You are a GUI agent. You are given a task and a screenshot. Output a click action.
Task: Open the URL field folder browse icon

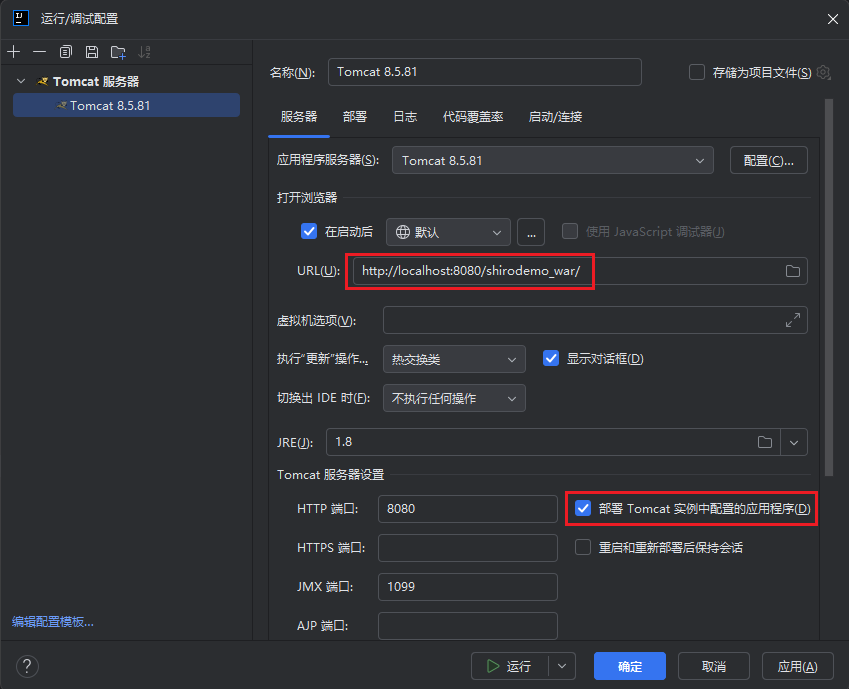(793, 271)
